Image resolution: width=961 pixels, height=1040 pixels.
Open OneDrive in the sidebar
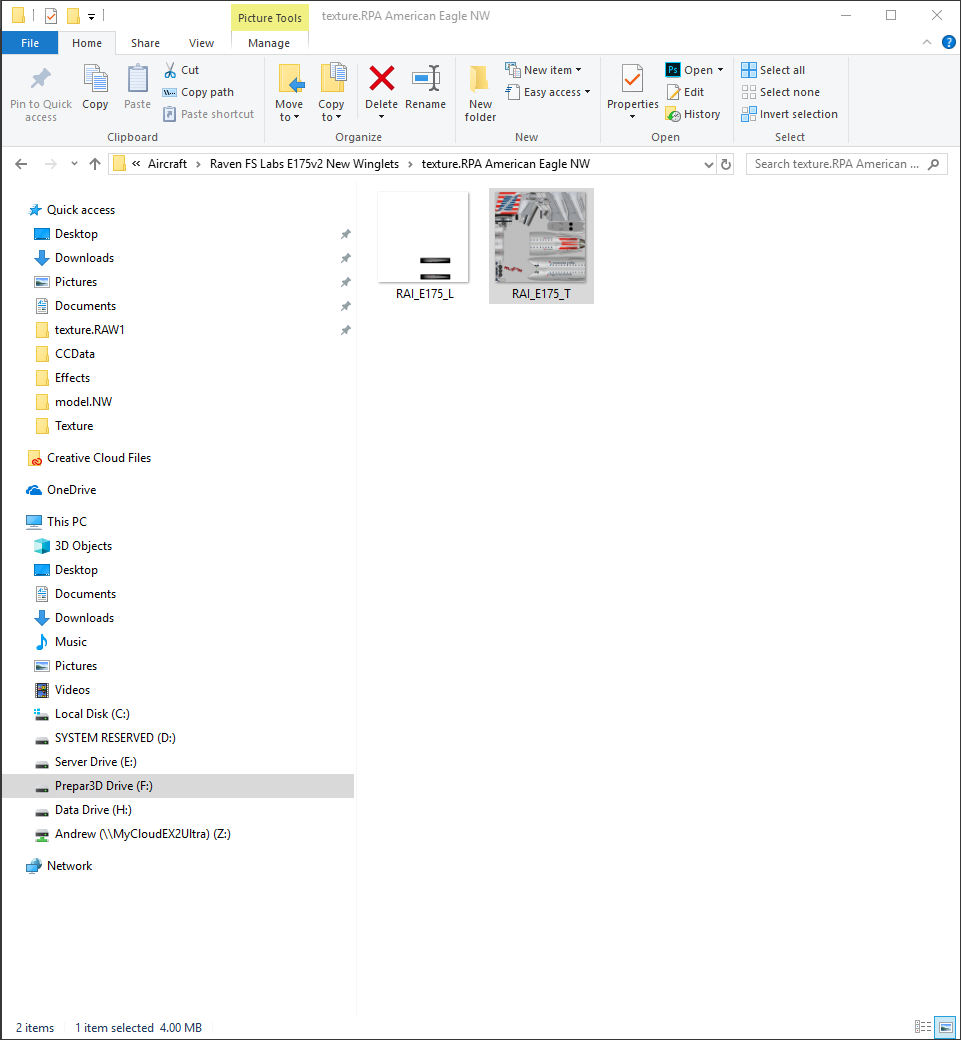click(x=71, y=489)
